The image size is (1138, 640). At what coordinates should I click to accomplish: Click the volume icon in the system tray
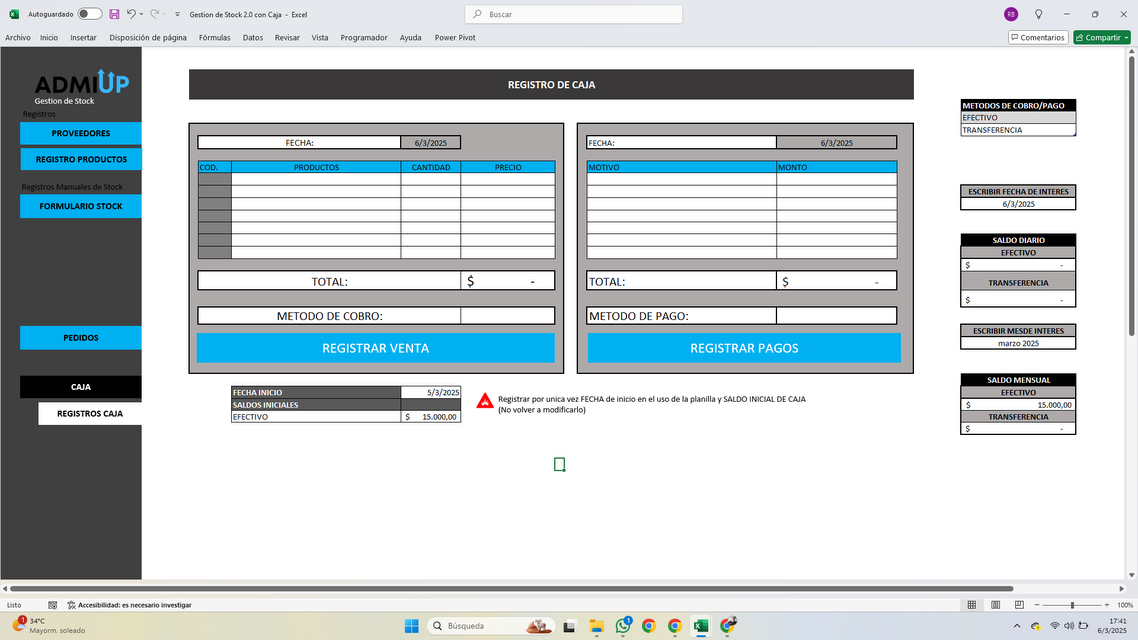click(1068, 625)
